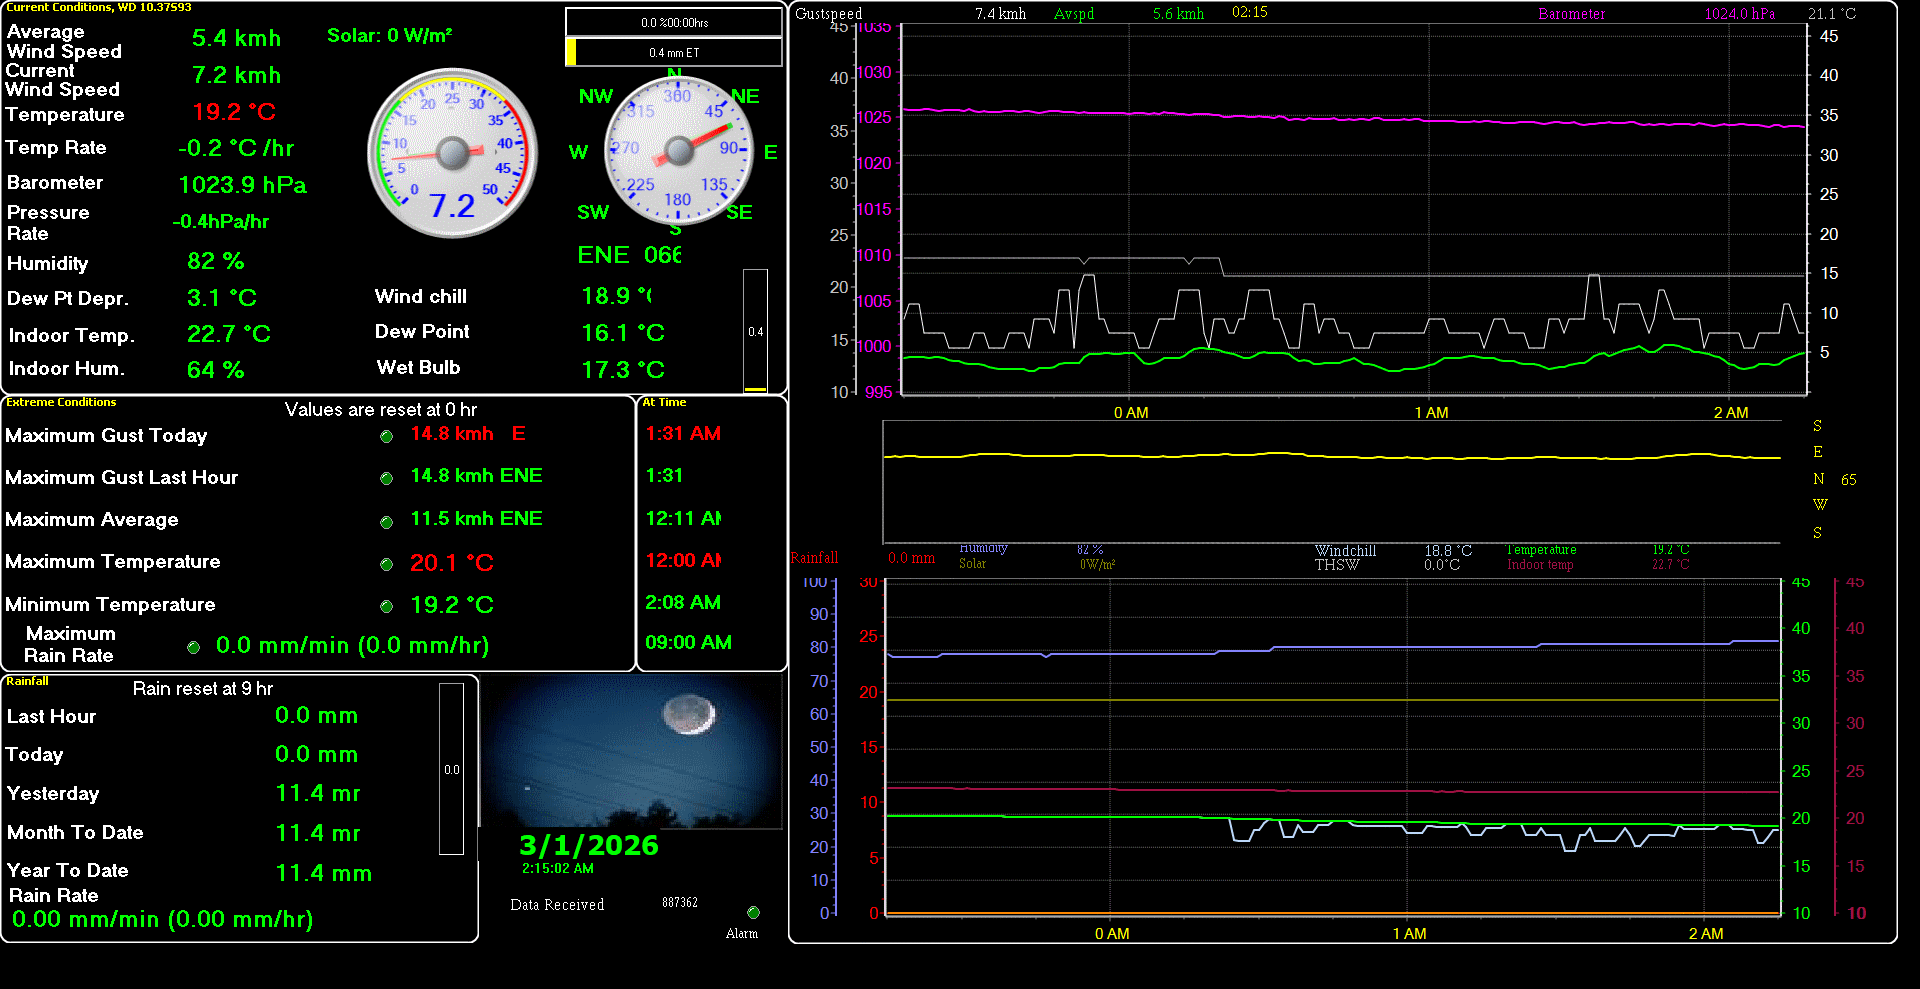Click the LED beside Minimum Temperature
1920x989 pixels.
click(x=386, y=606)
